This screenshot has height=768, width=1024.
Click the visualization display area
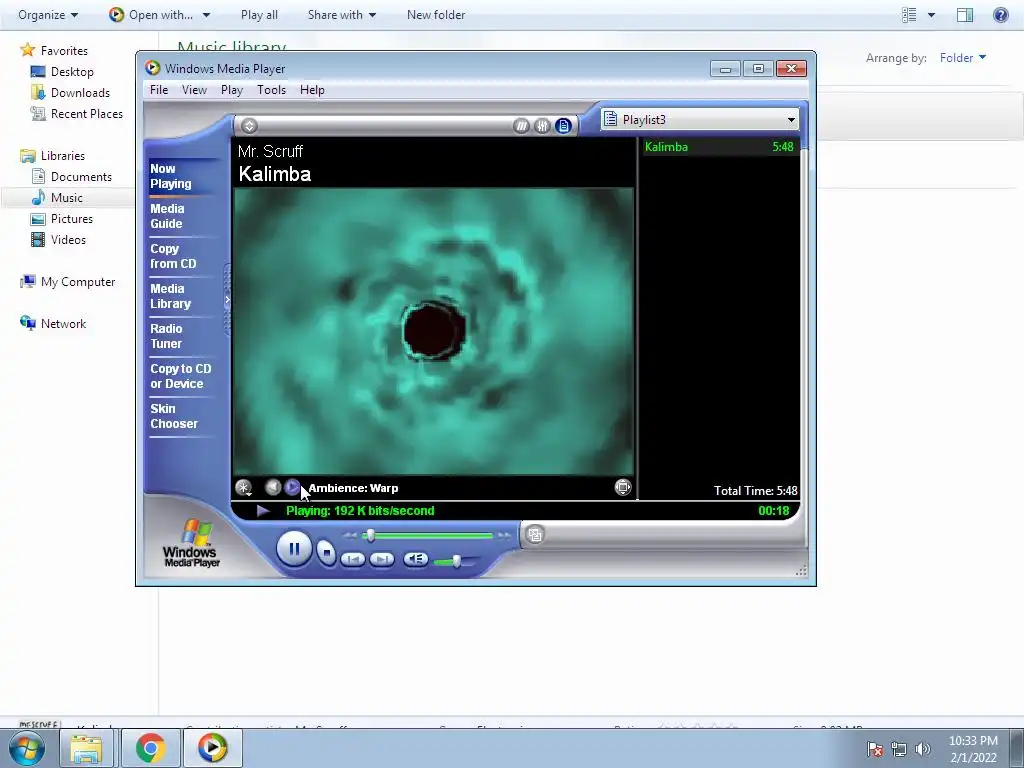click(433, 331)
